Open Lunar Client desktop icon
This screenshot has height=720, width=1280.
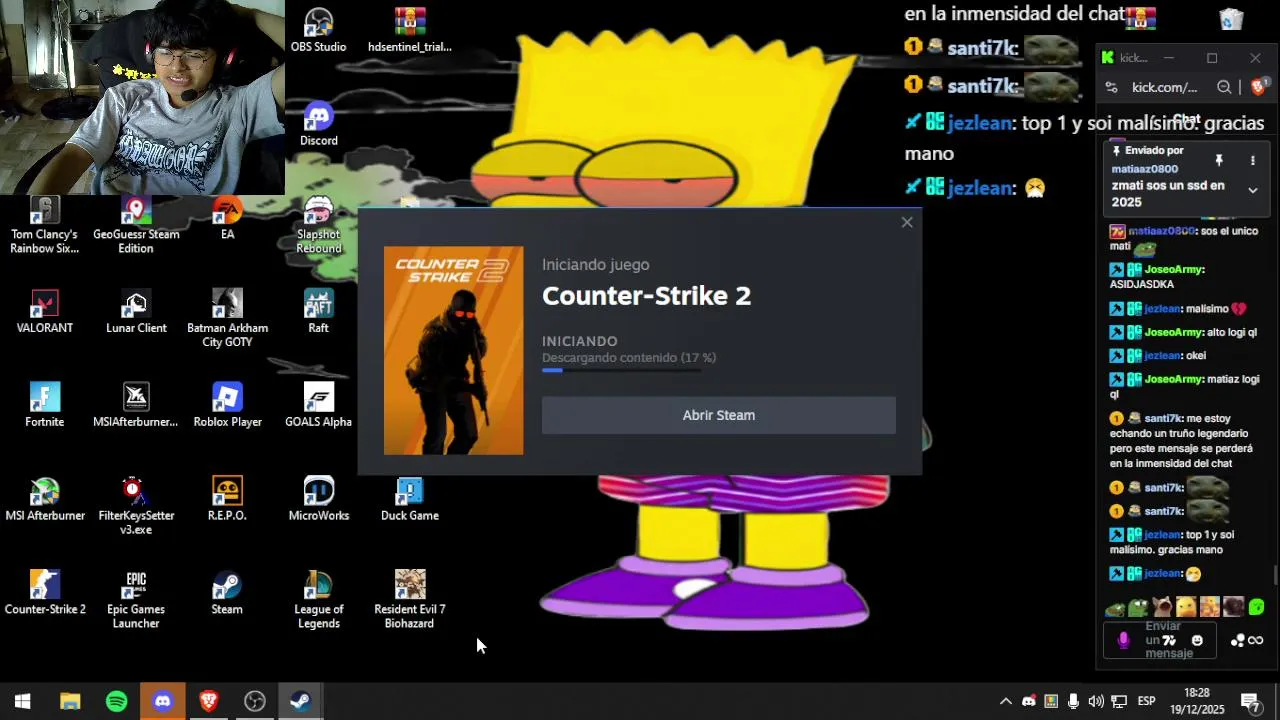click(136, 311)
